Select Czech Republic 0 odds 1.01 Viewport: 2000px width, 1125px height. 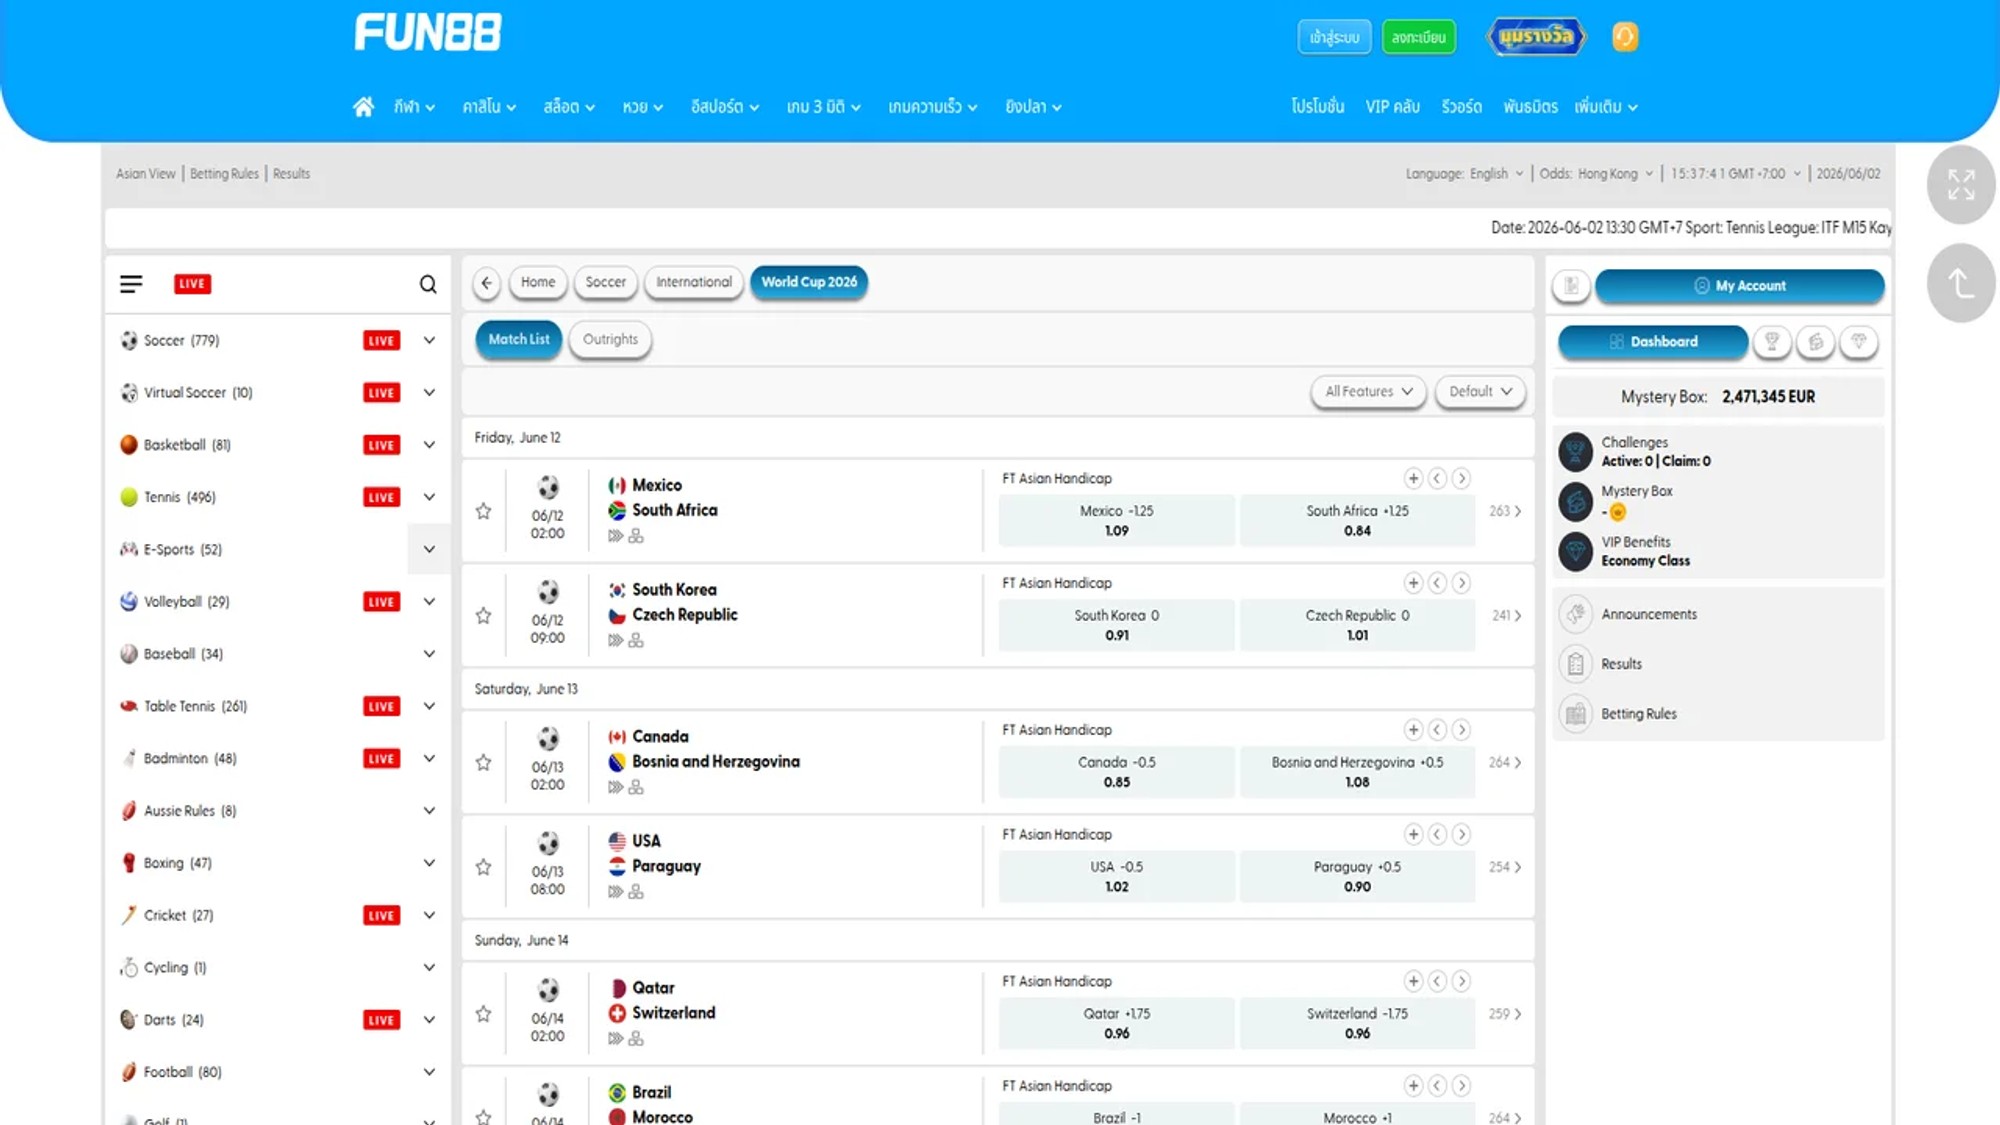(1357, 625)
